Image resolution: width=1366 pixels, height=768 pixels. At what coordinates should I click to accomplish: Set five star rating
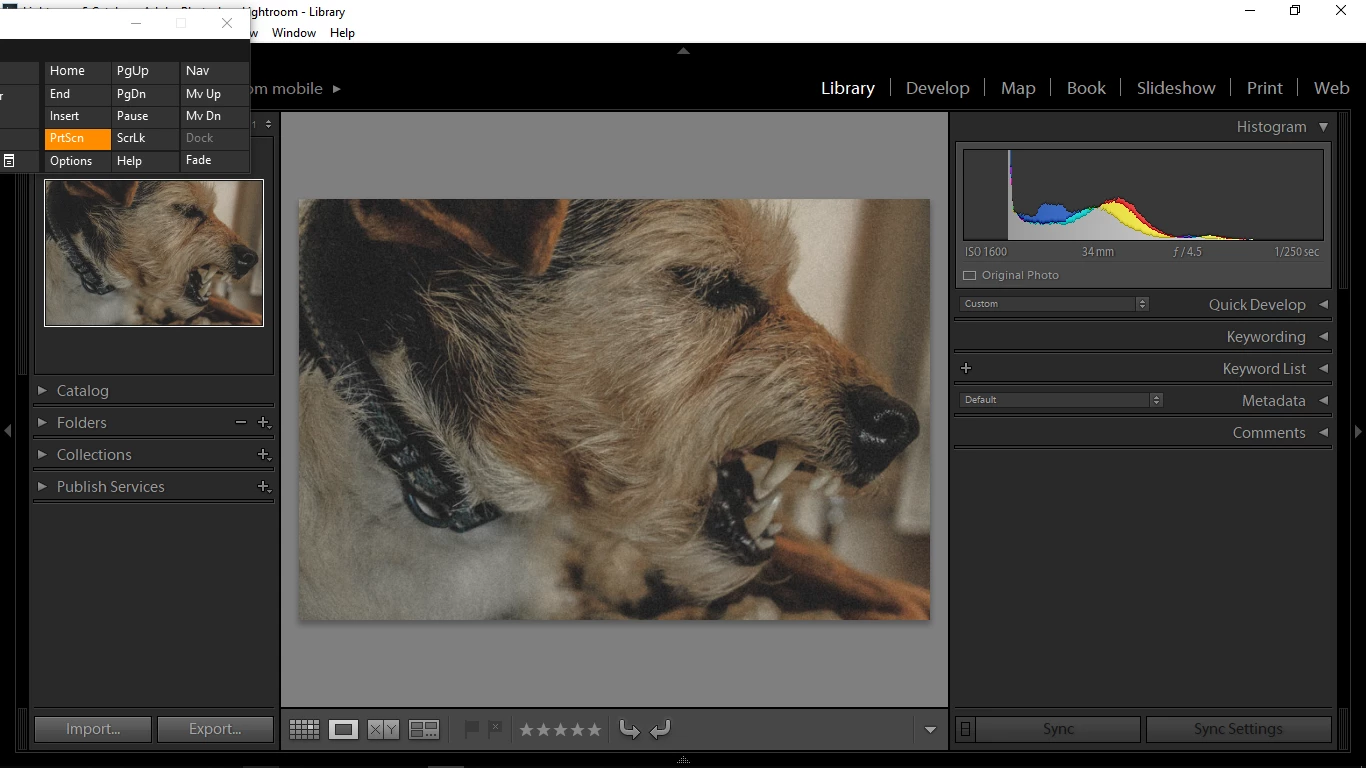point(594,730)
